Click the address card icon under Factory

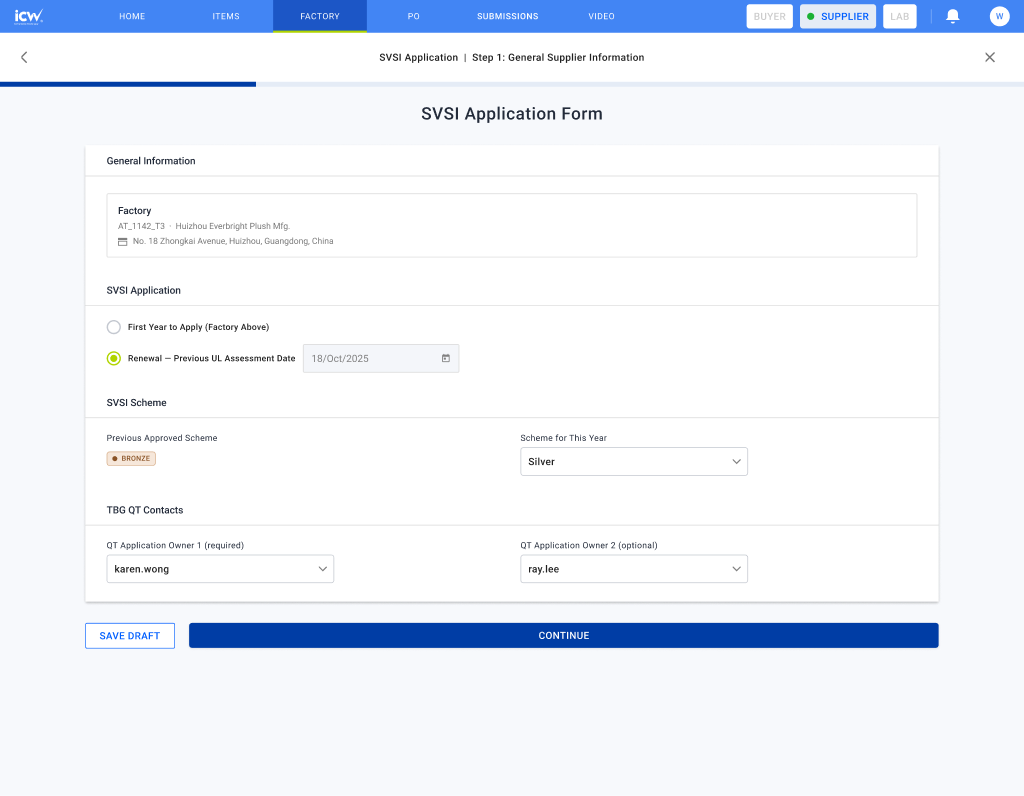click(122, 242)
